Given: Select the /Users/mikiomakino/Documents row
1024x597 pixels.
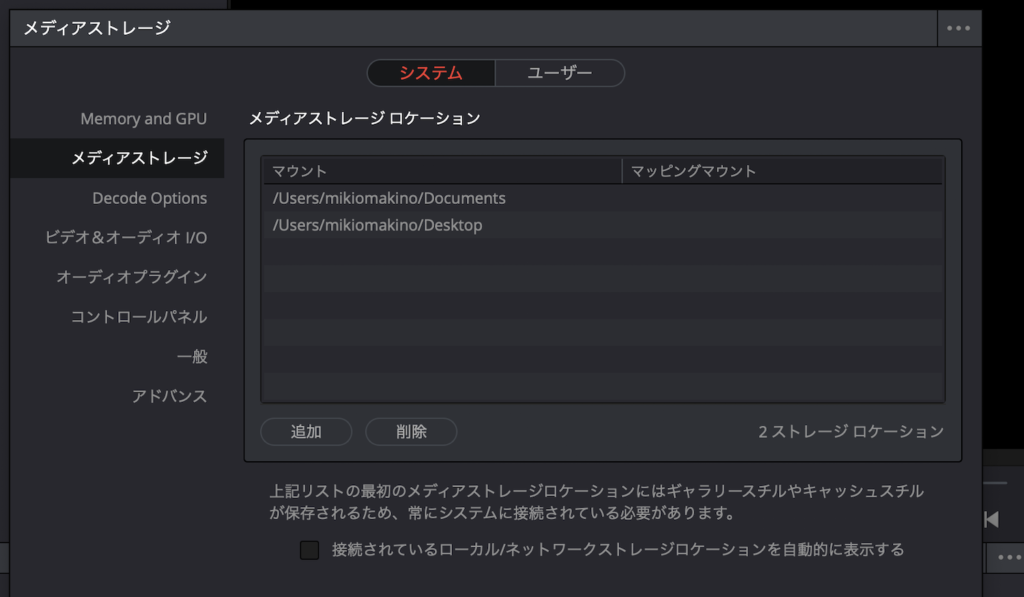Looking at the screenshot, I should [x=603, y=198].
